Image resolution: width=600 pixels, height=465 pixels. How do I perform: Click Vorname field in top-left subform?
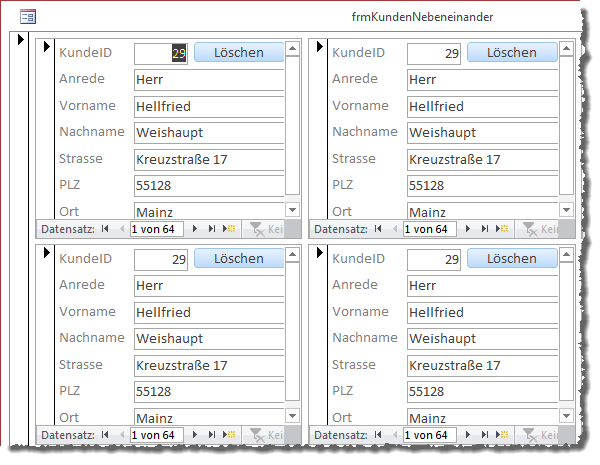point(209,106)
